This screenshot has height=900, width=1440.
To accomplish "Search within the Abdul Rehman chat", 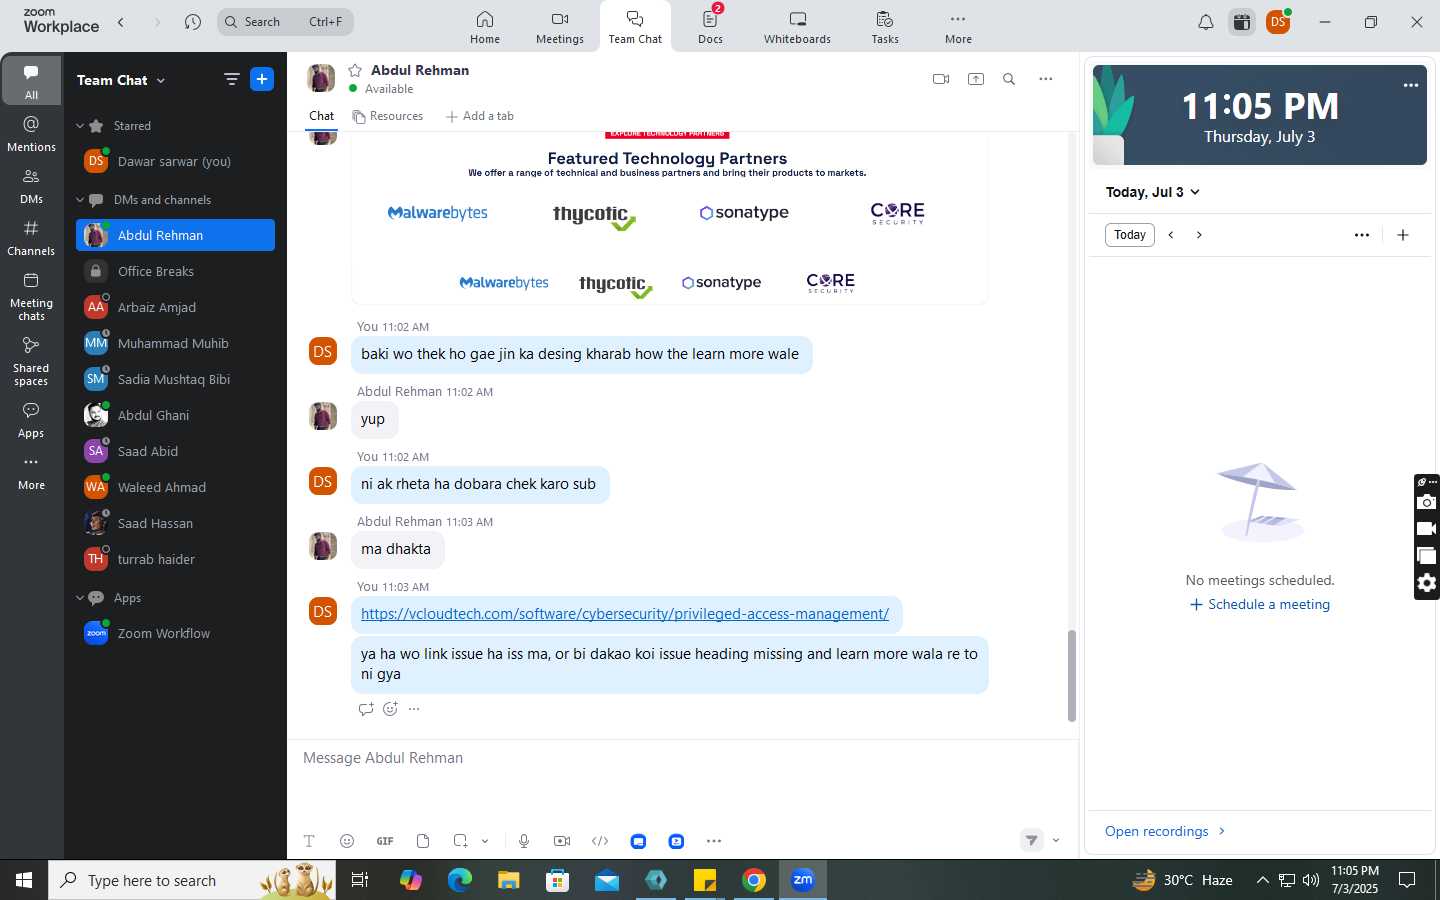I will coord(1009,79).
